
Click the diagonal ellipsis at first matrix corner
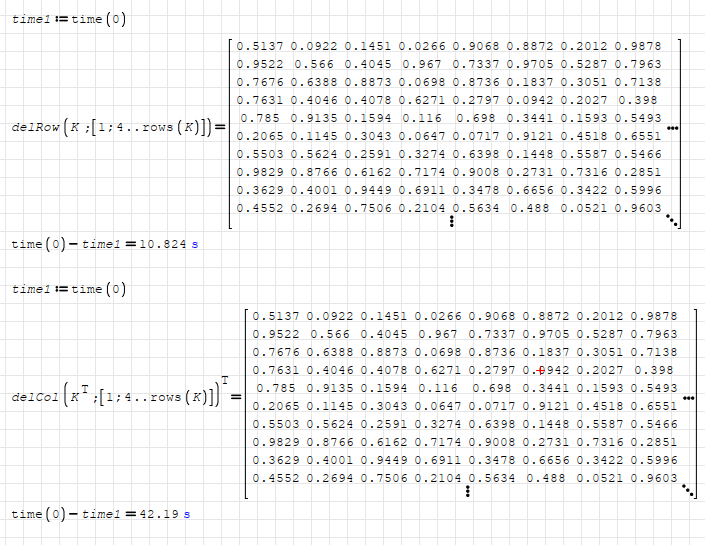point(671,221)
